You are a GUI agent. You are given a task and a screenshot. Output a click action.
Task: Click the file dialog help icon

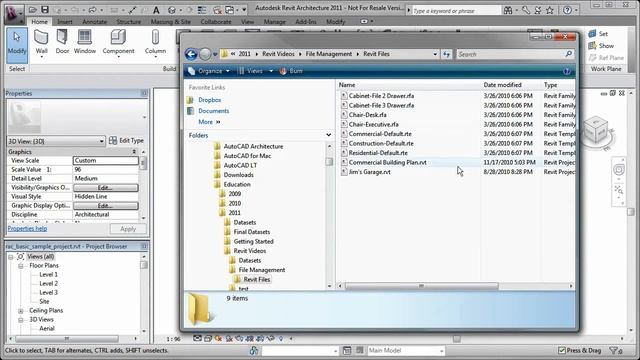(x=567, y=71)
